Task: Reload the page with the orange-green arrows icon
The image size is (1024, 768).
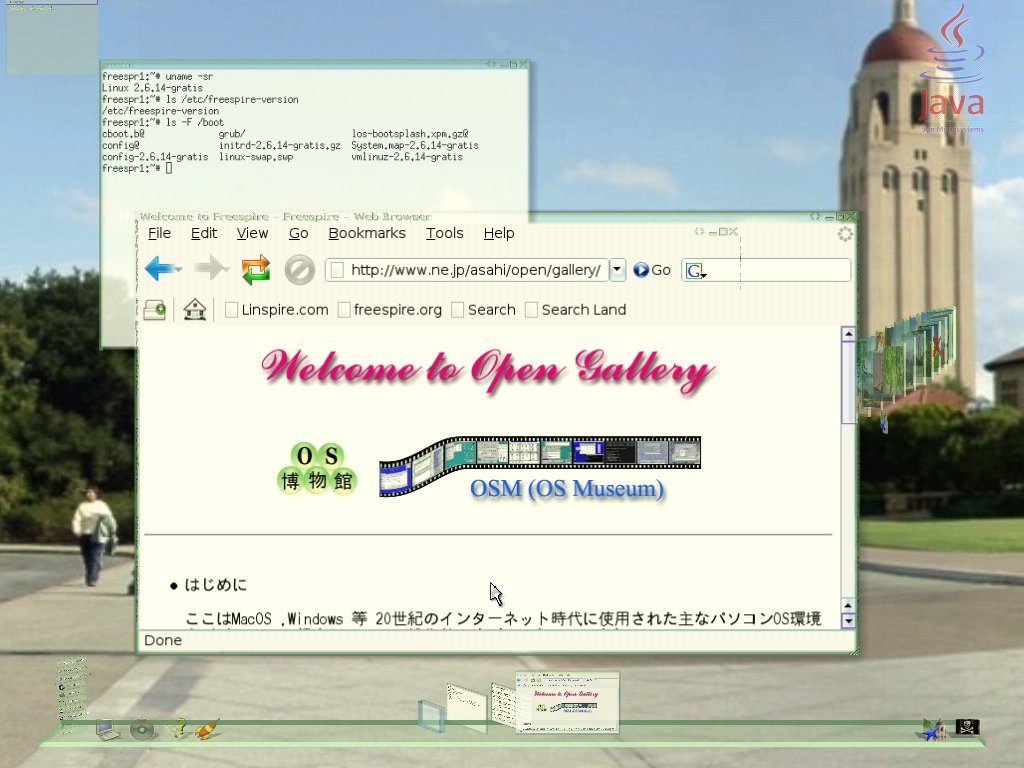Action: tap(255, 269)
